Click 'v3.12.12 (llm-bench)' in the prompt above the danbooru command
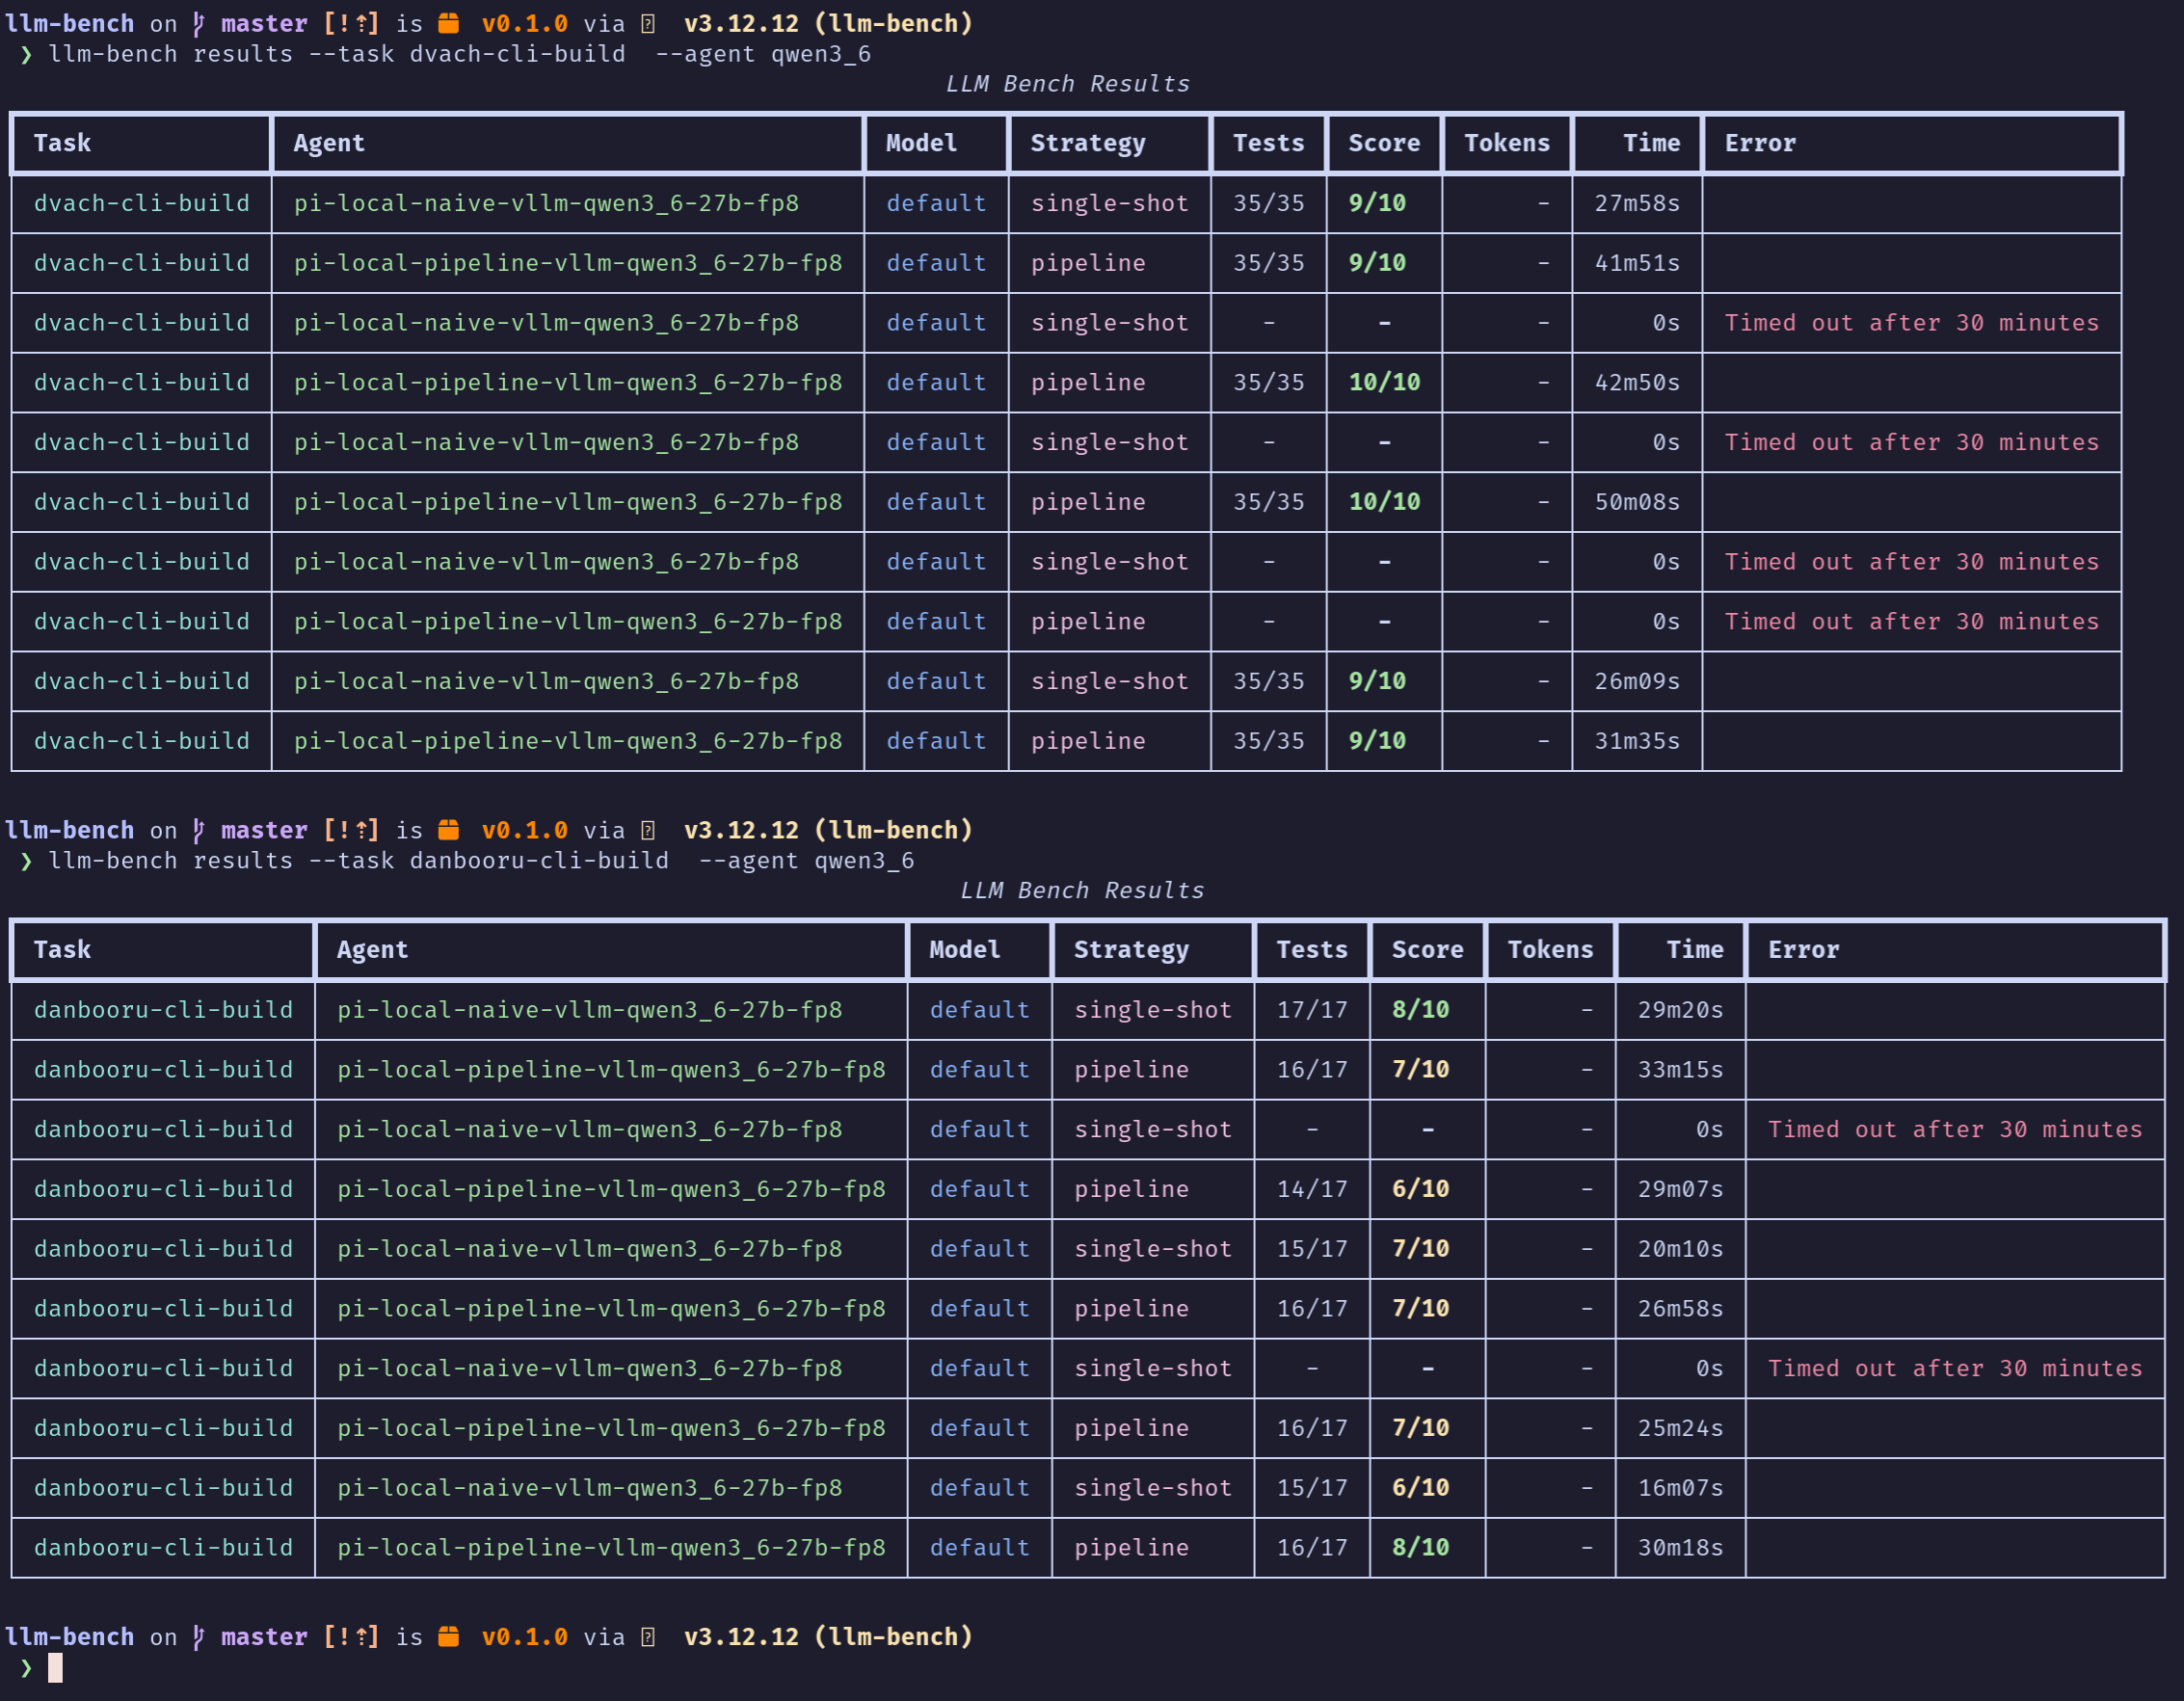The height and width of the screenshot is (1701, 2184). (x=828, y=830)
